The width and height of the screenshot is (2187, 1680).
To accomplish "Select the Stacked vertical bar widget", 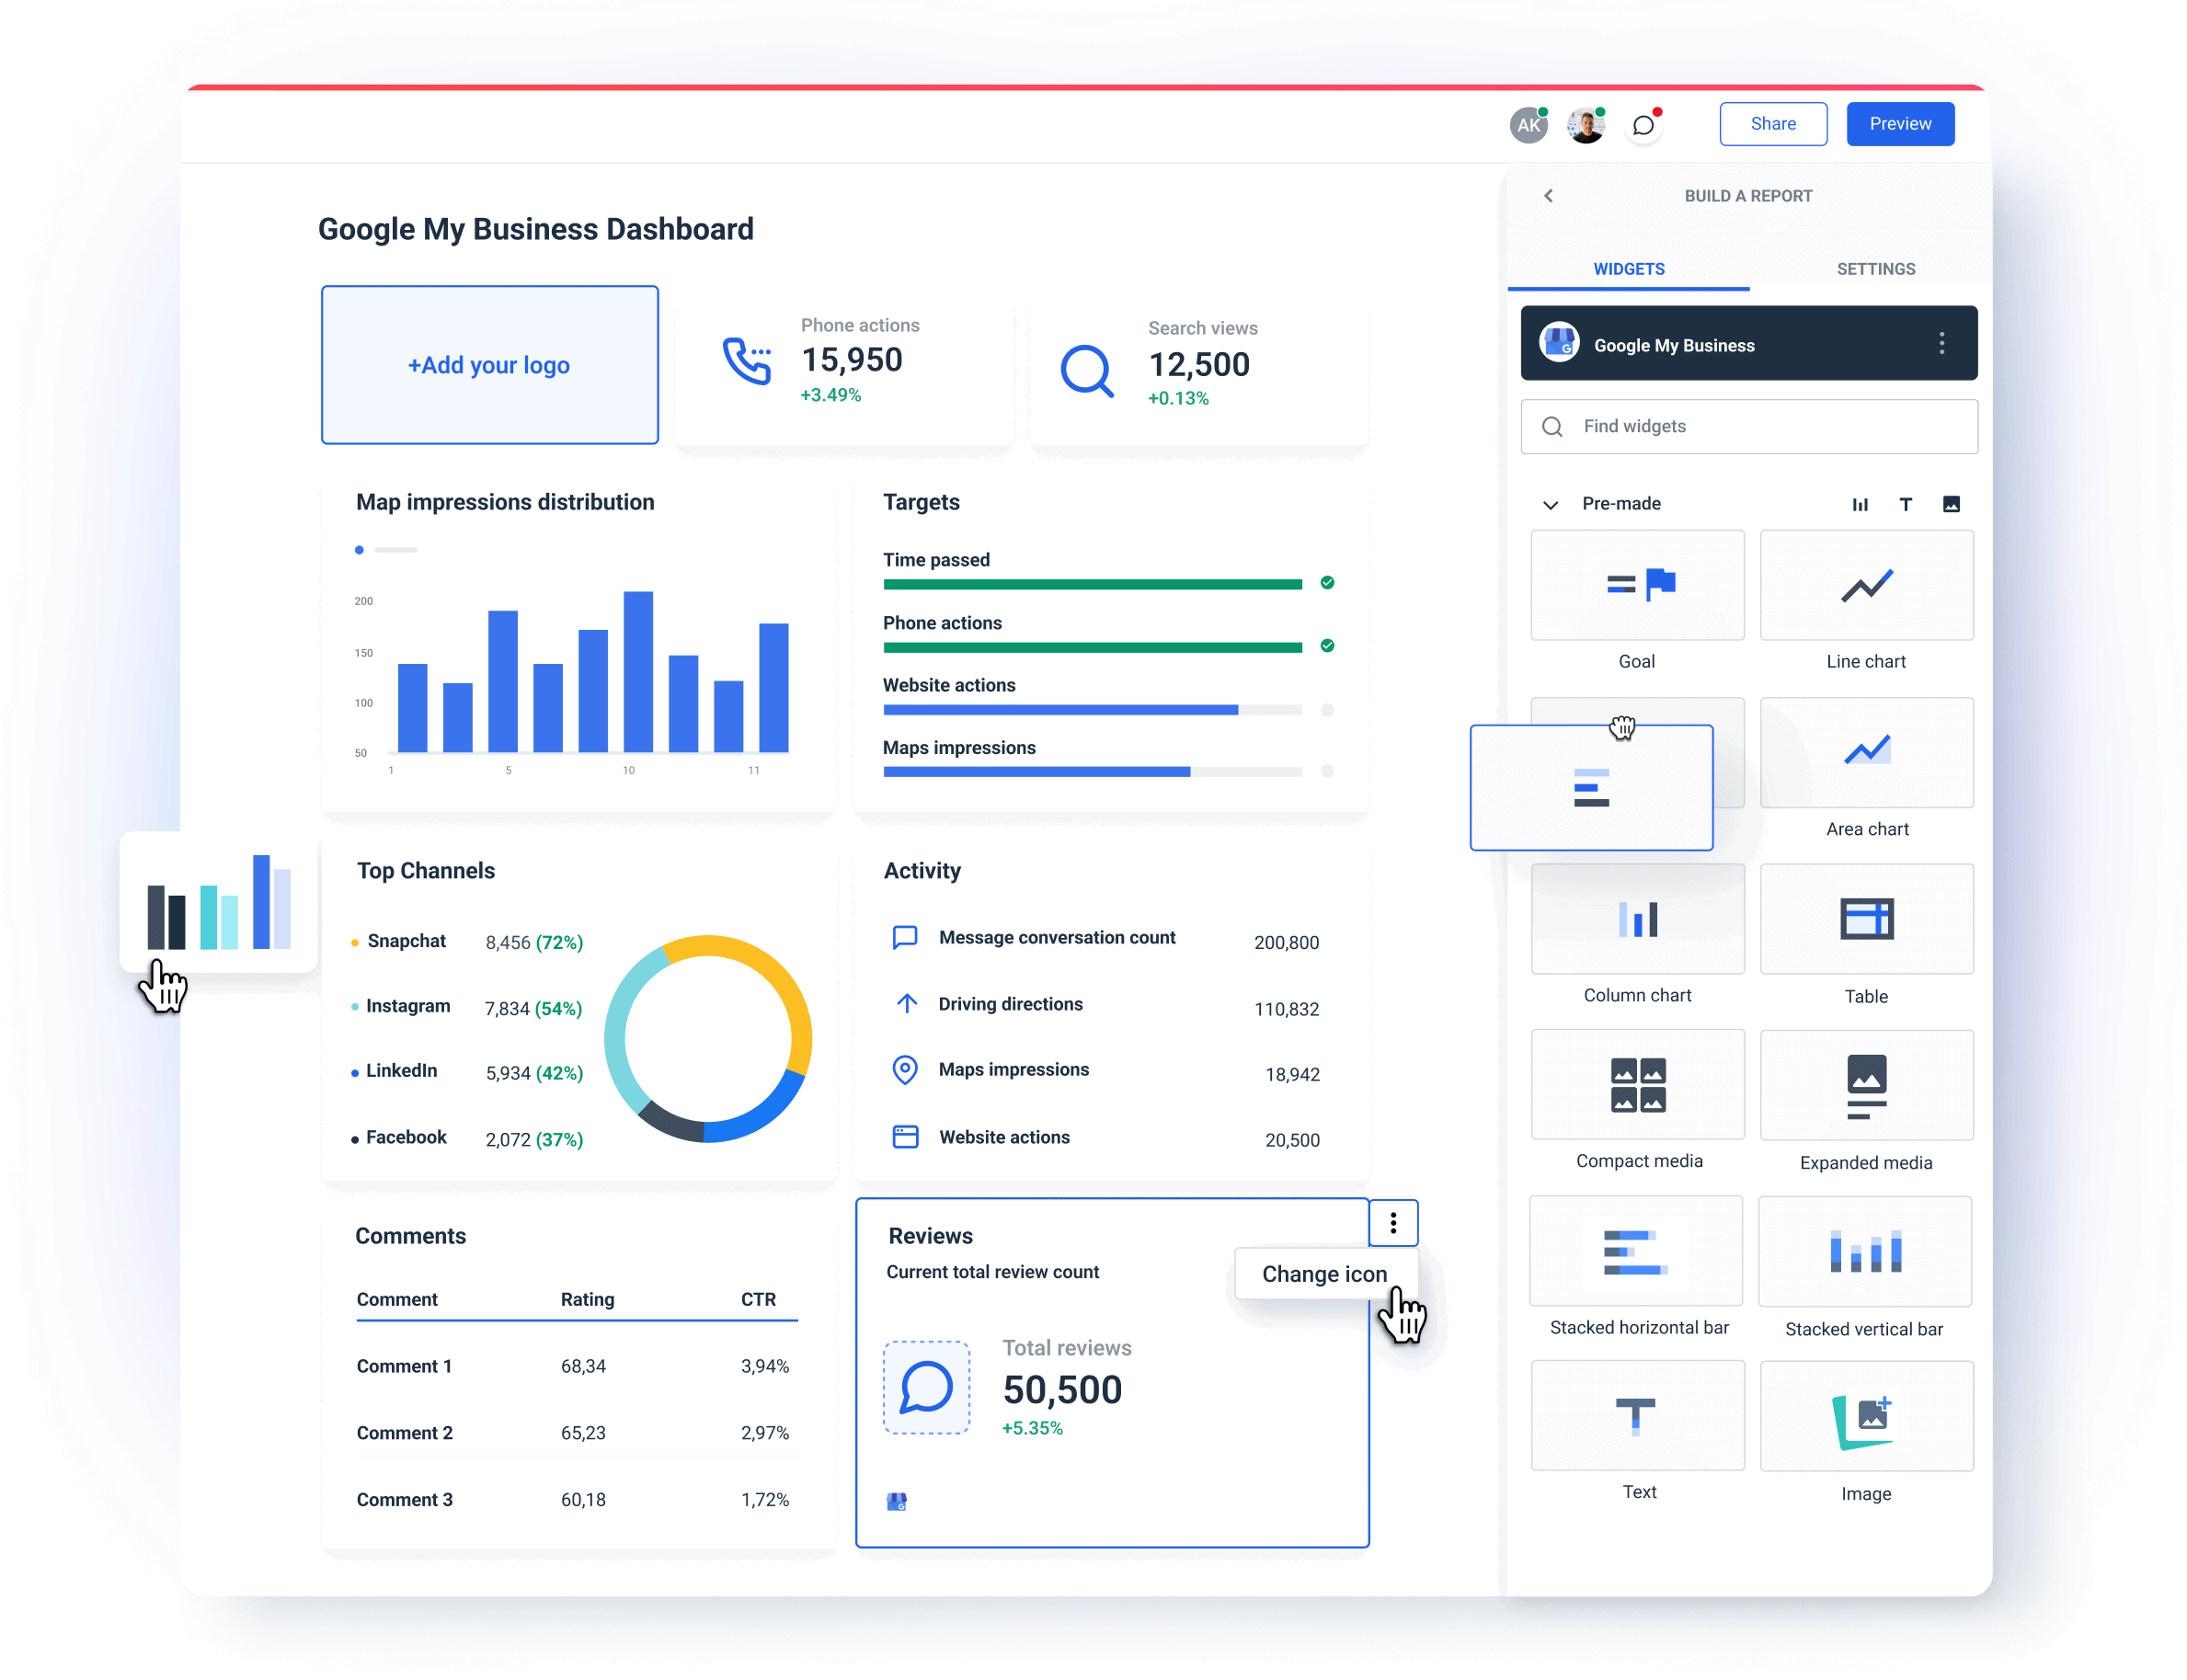I will (1864, 1251).
